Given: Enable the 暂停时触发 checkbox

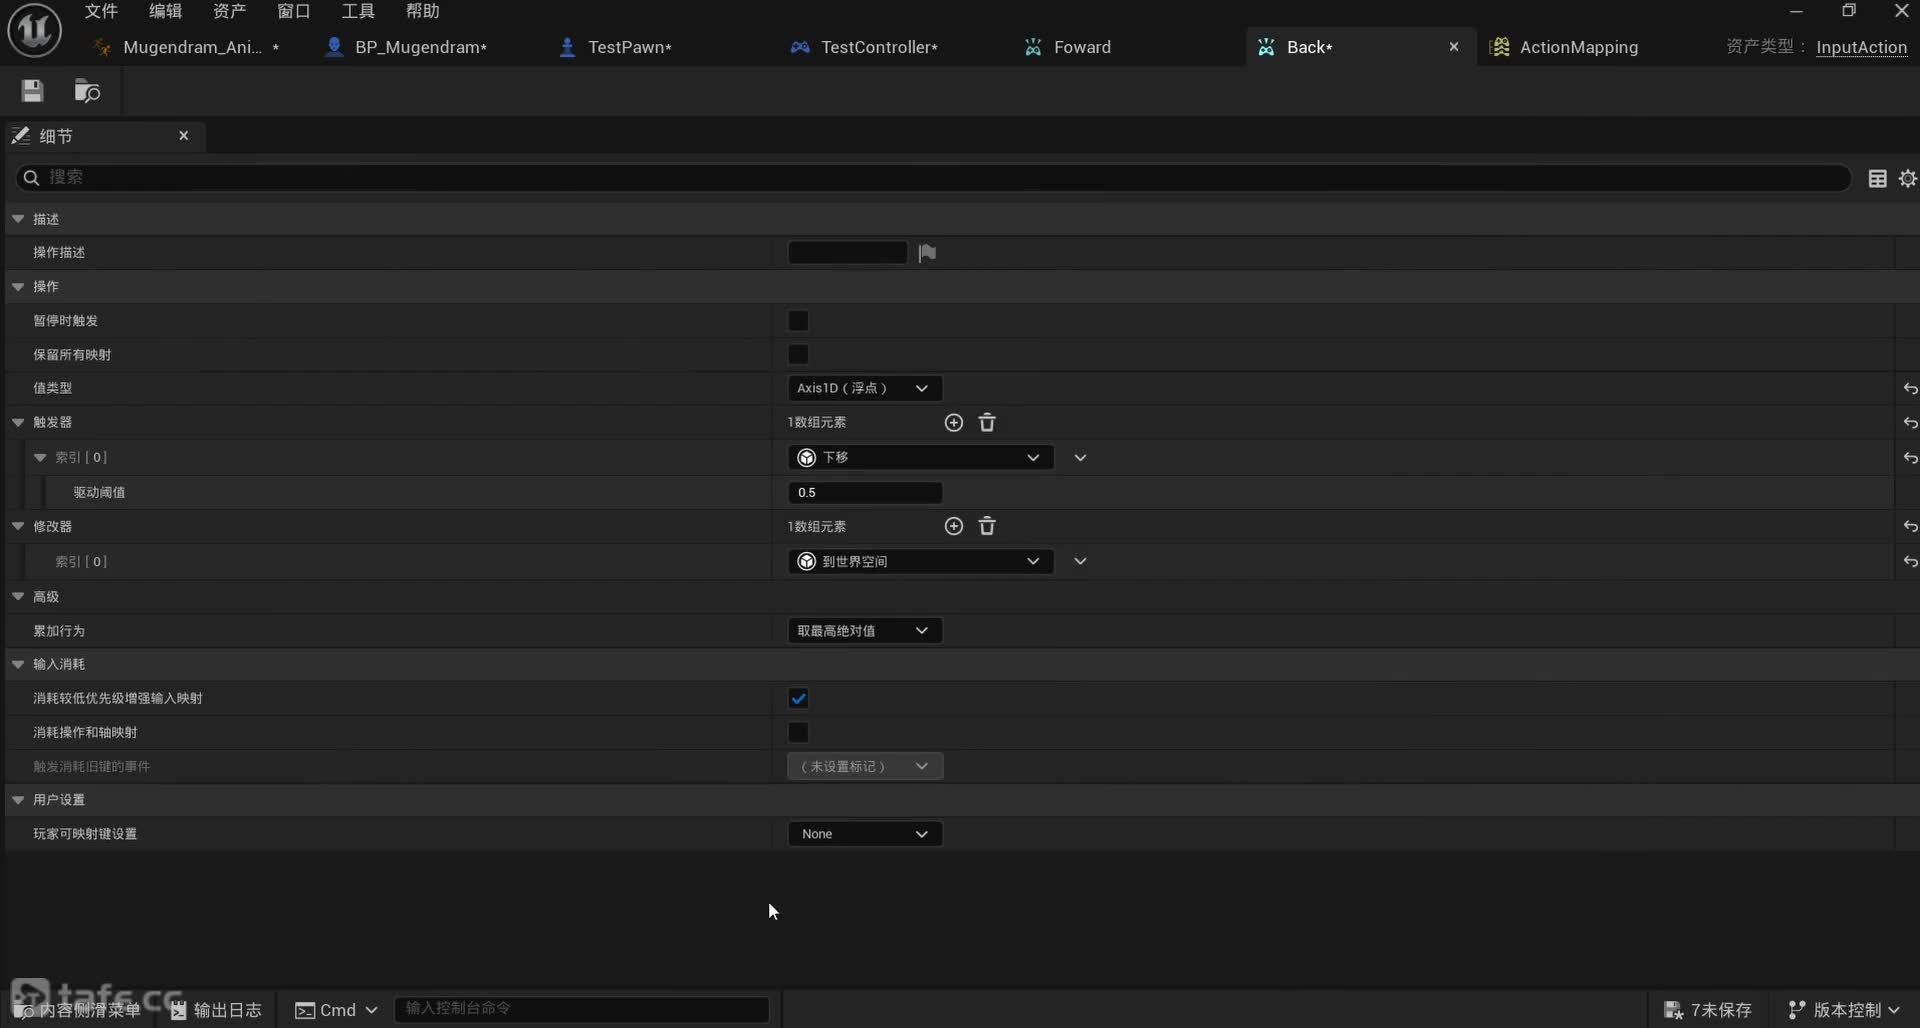Looking at the screenshot, I should coord(798,321).
